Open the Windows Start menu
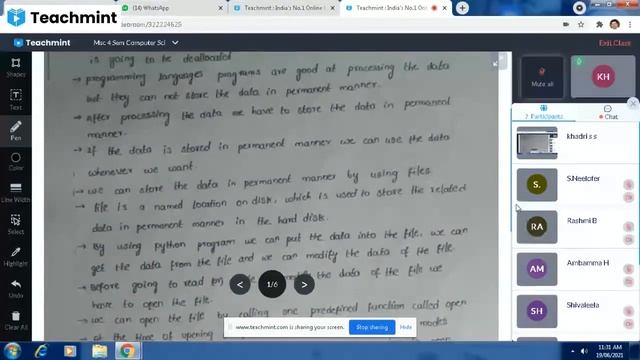The image size is (640, 360). pyautogui.click(x=12, y=351)
